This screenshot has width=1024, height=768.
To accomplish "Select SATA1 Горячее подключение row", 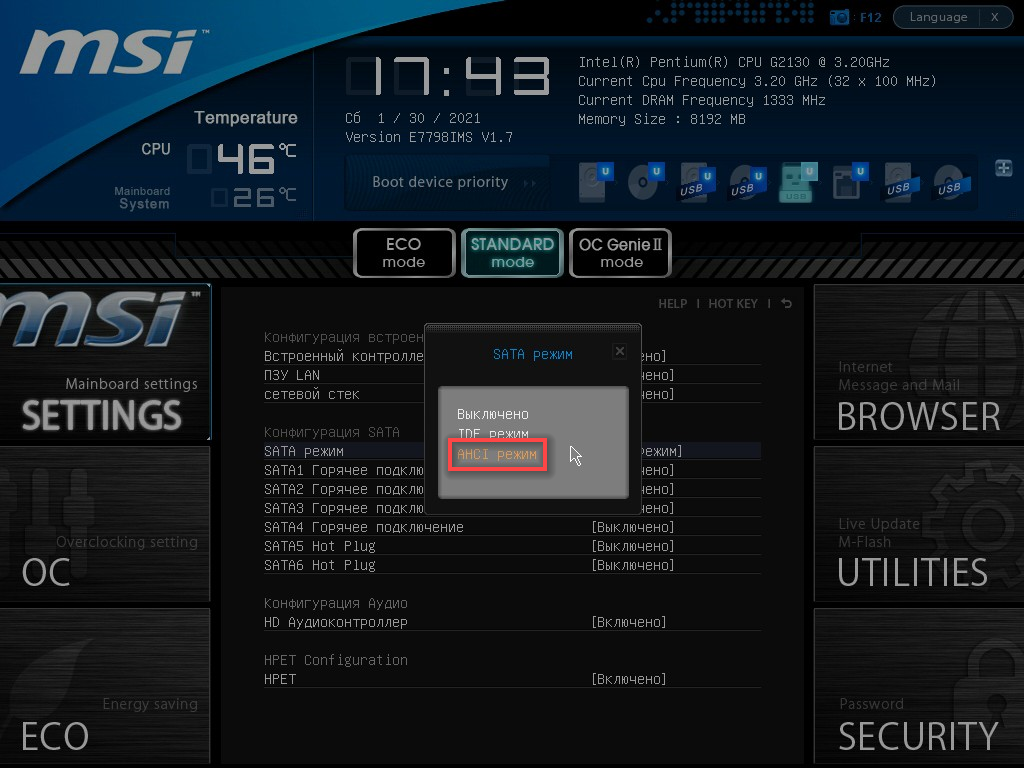I will tap(512, 470).
